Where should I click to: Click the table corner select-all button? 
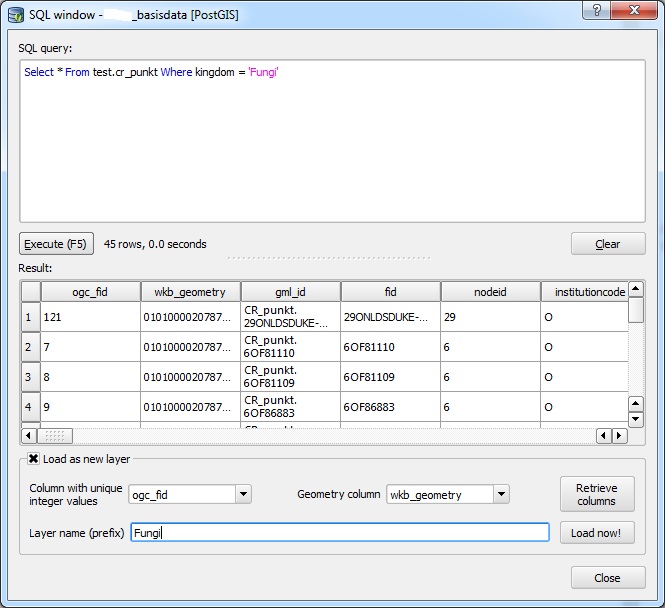(31, 292)
